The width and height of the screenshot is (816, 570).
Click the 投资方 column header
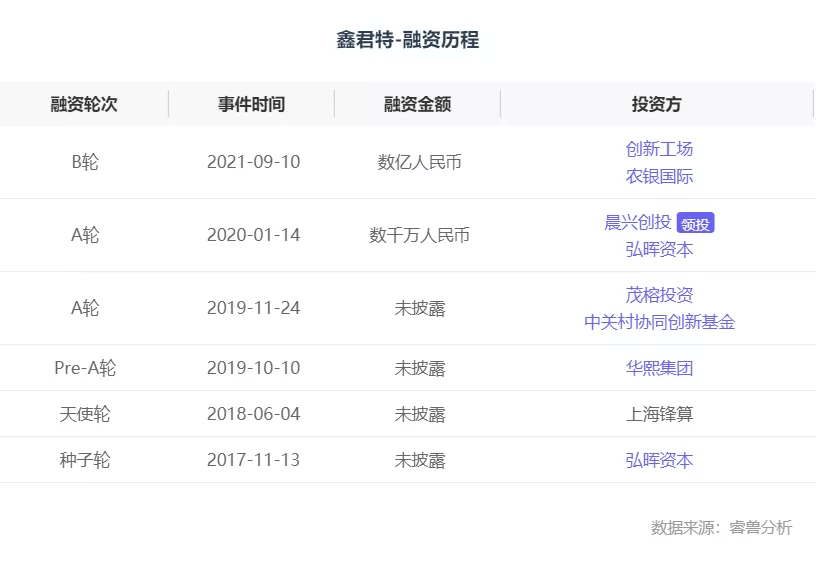[x=657, y=104]
